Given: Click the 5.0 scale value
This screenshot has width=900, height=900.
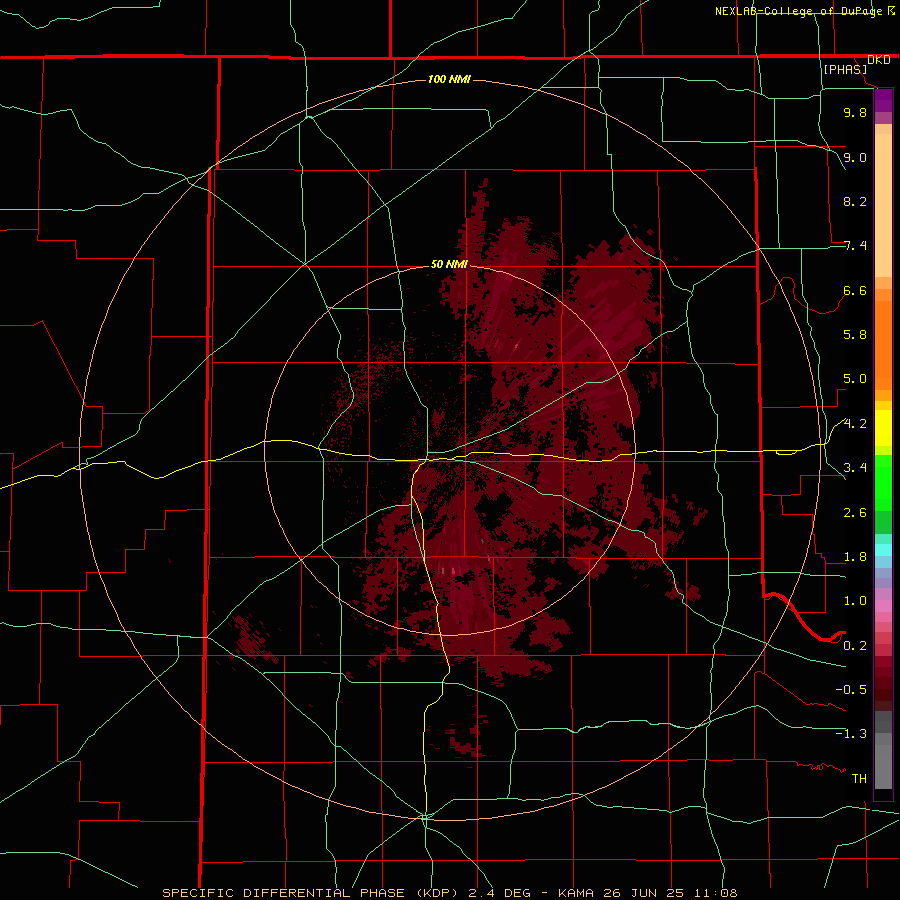Looking at the screenshot, I should click(855, 379).
